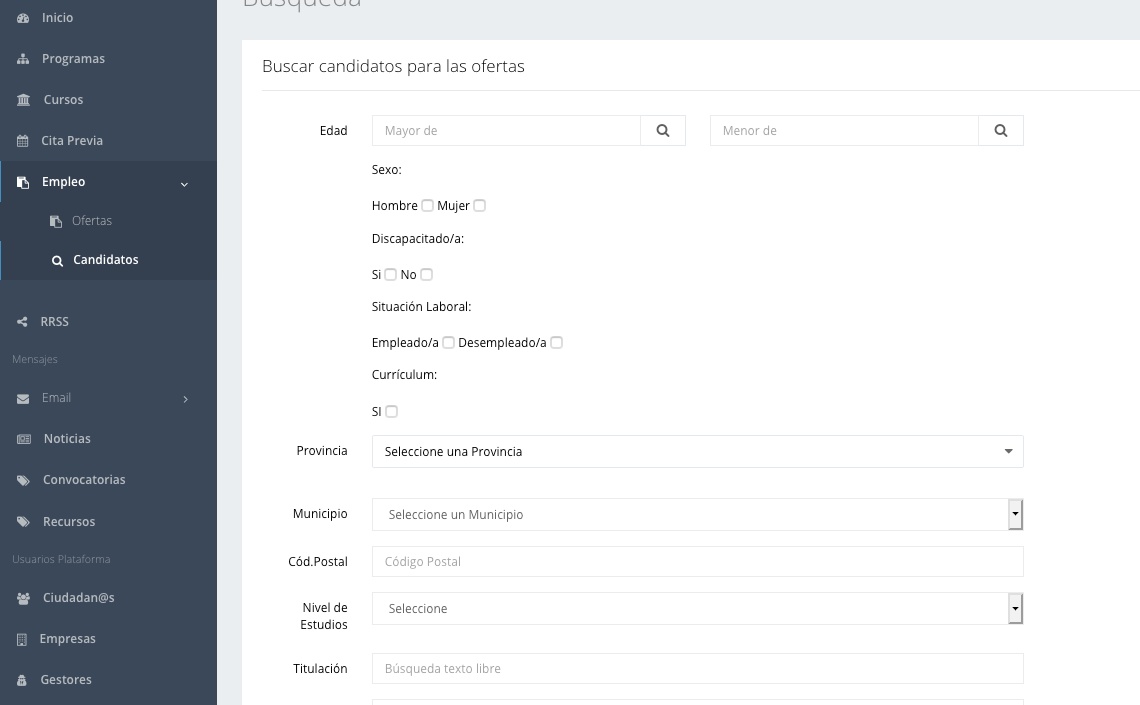This screenshot has height=705, width=1140.
Task: Expand the Nivel de Estudios select
Action: click(x=697, y=609)
